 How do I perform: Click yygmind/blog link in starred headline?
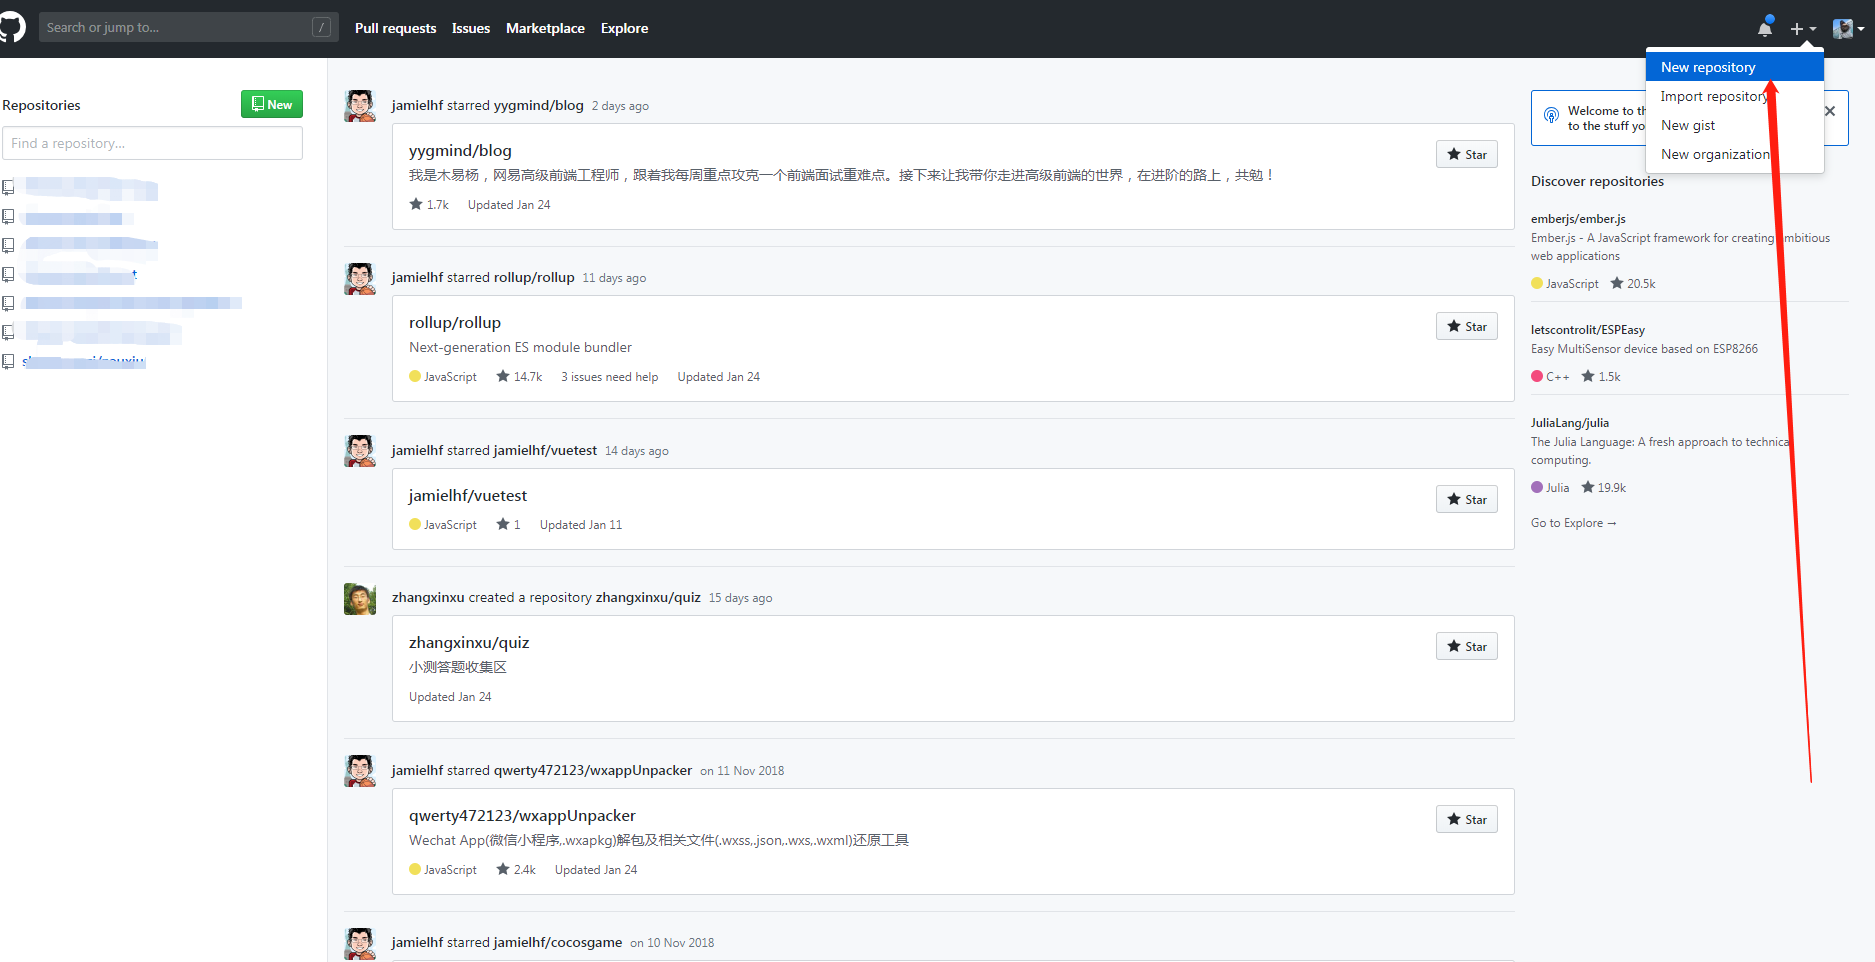pyautogui.click(x=539, y=105)
